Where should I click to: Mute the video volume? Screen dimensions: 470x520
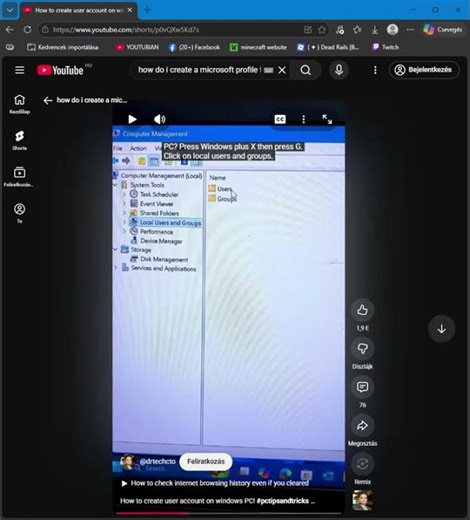tap(159, 119)
